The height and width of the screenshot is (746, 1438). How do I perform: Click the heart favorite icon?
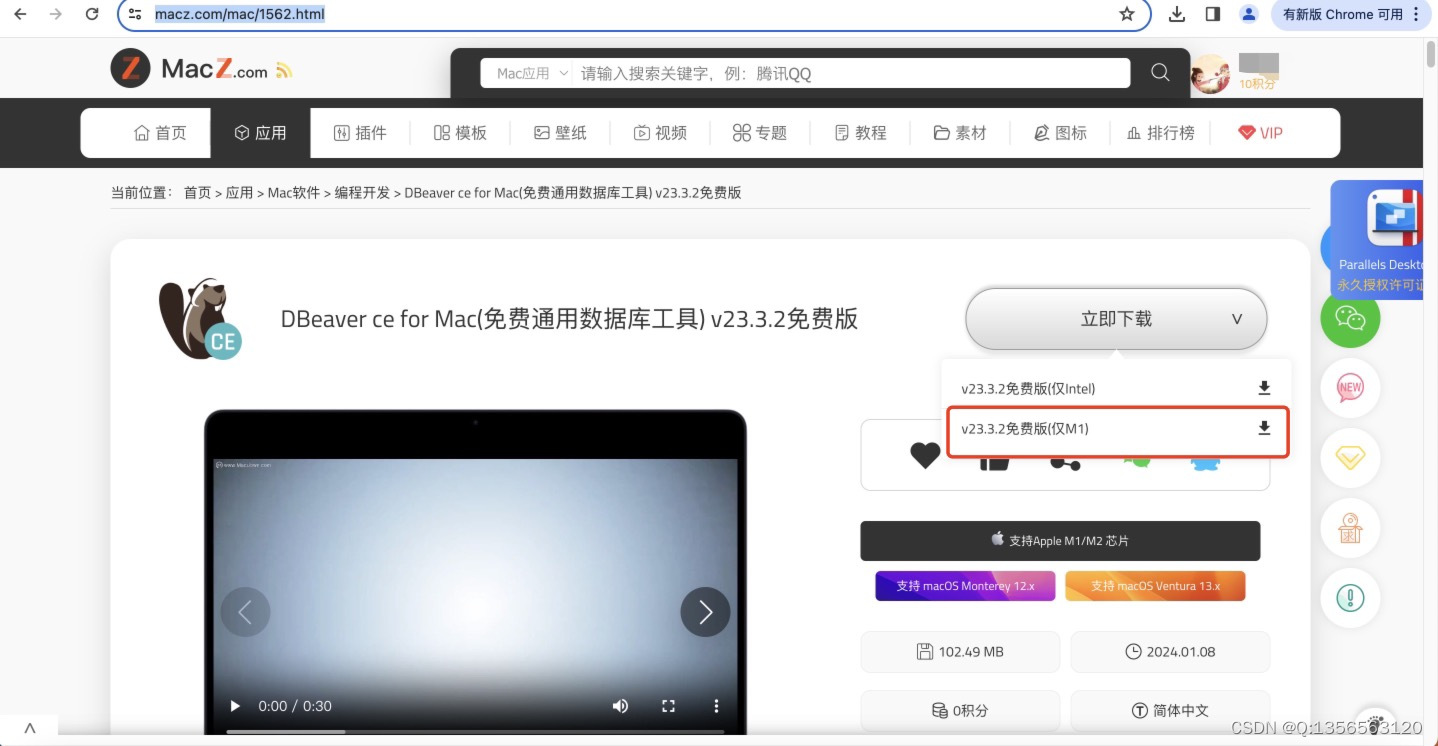coord(925,456)
